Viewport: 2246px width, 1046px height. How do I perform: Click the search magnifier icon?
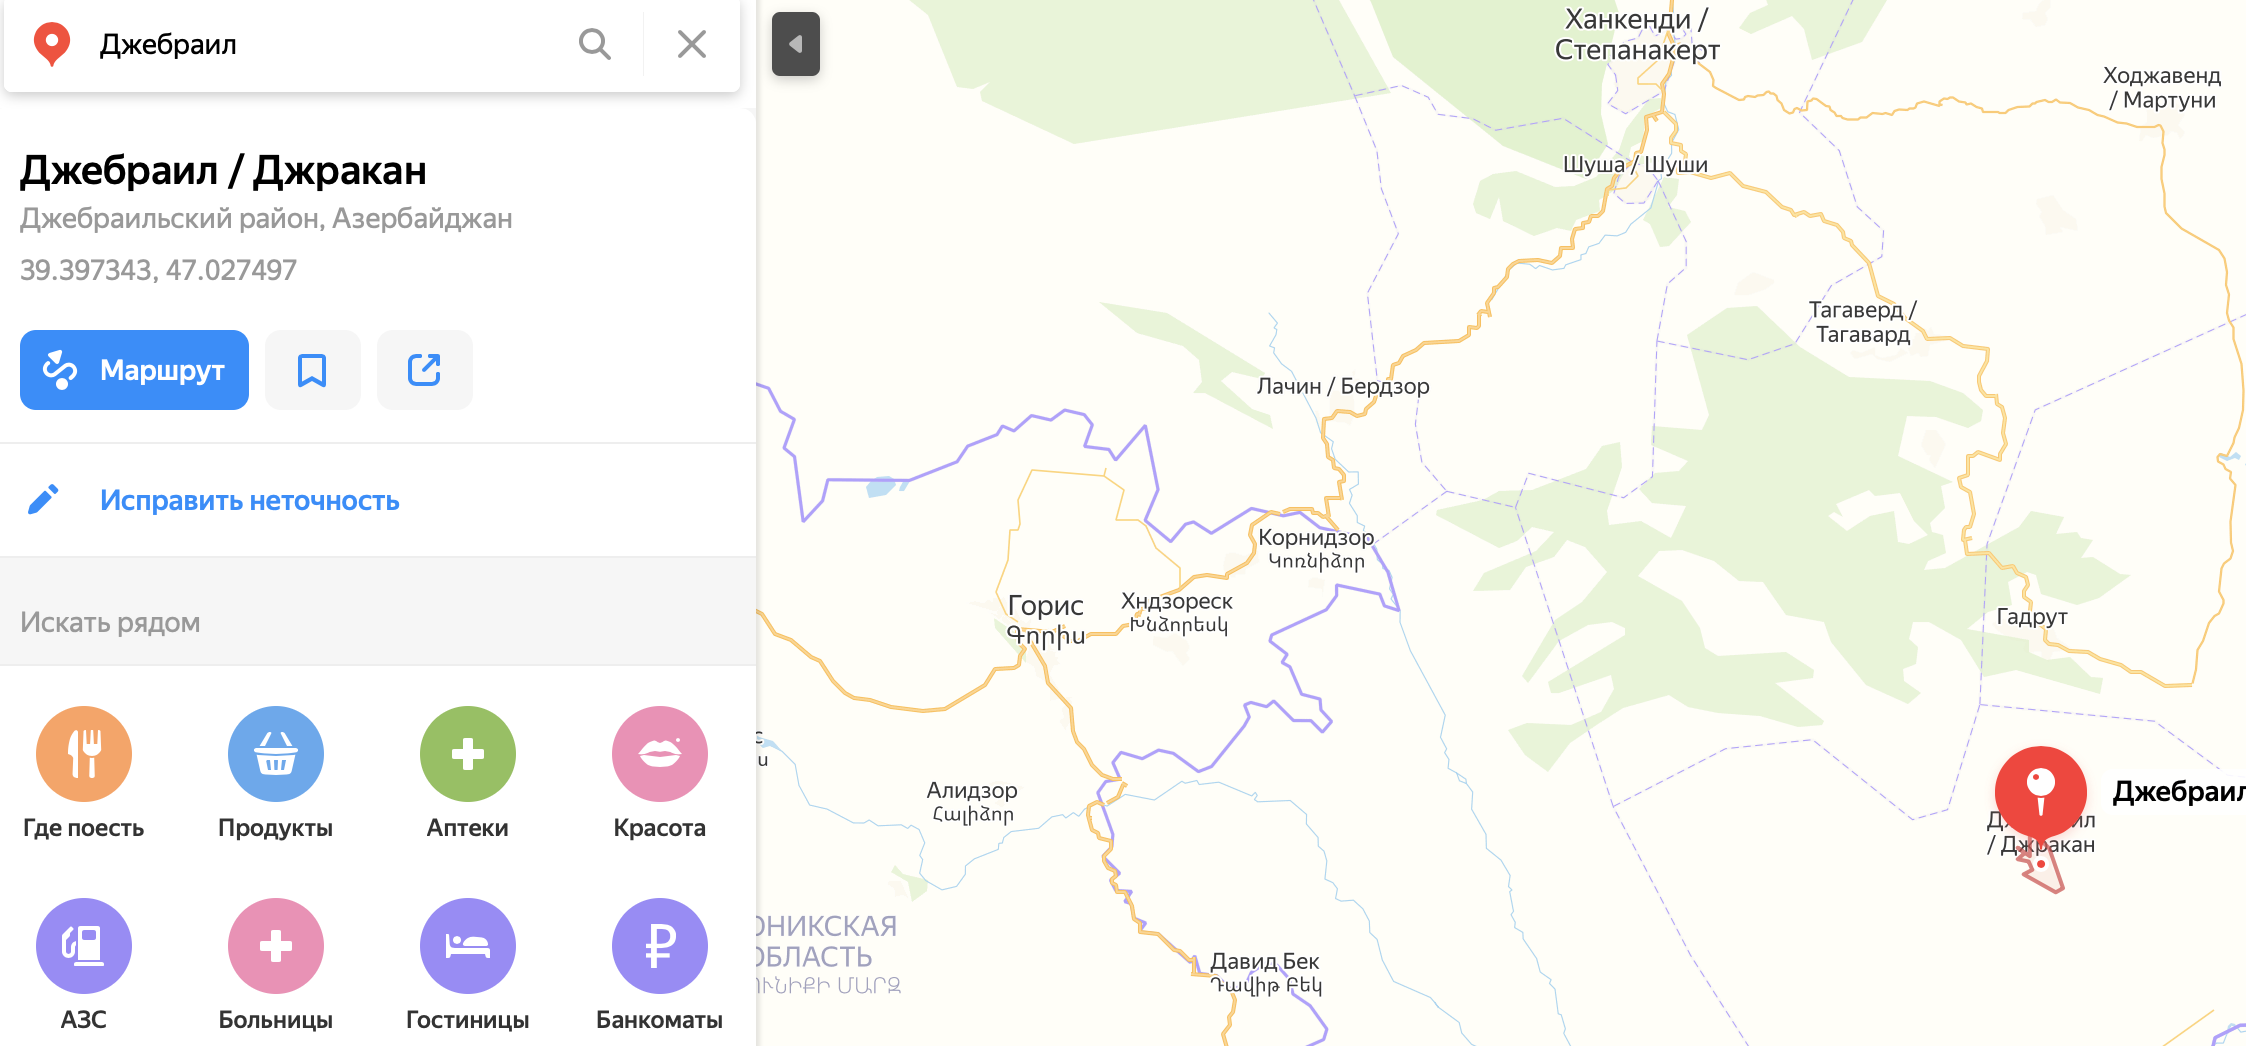[x=595, y=44]
